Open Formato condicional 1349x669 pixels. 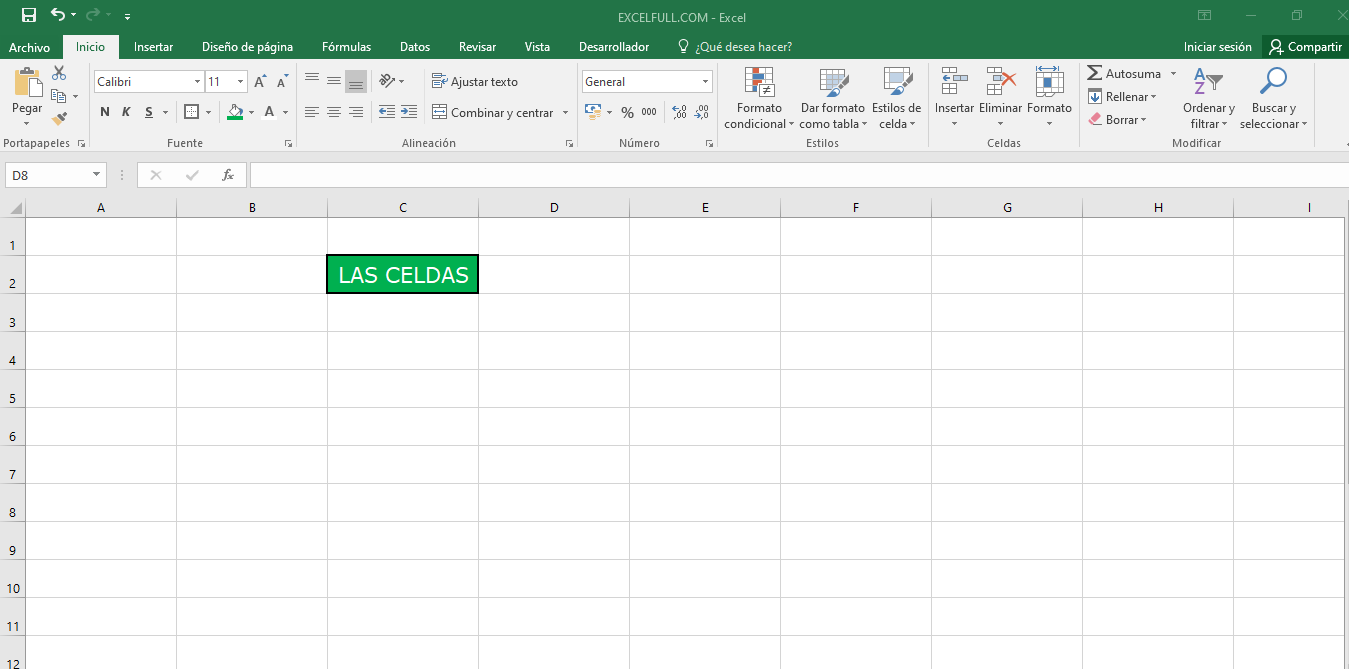[760, 98]
